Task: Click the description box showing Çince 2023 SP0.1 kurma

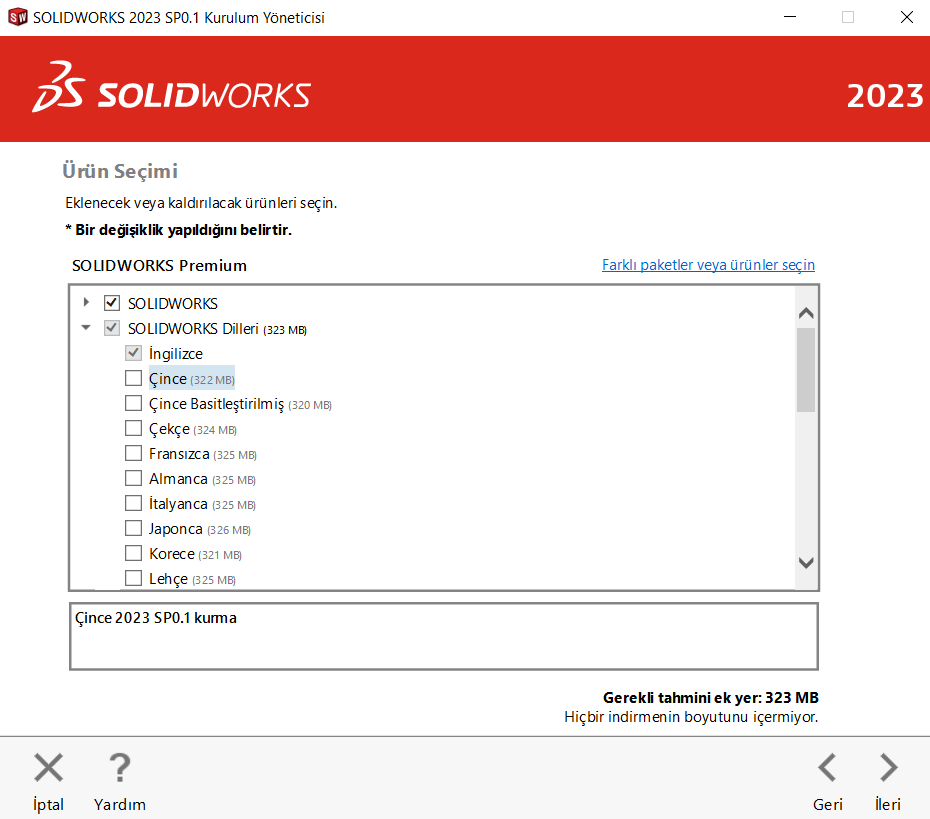Action: (x=444, y=636)
